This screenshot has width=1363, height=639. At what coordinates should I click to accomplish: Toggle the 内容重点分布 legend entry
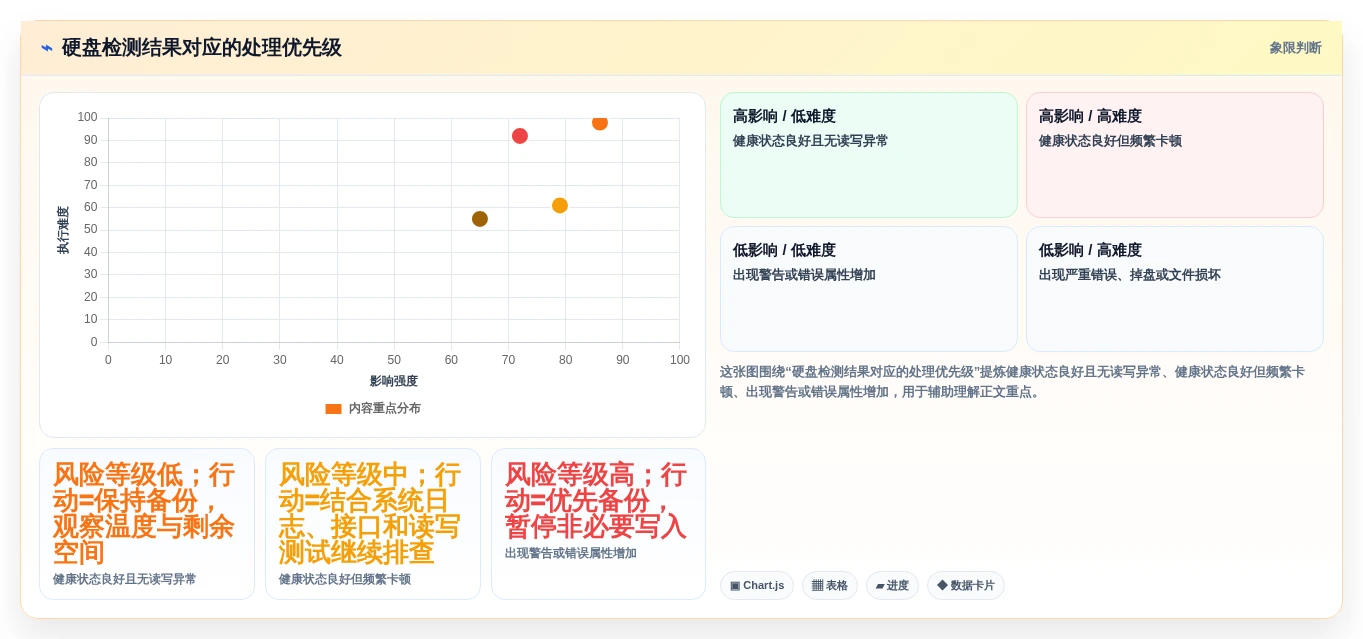click(x=373, y=408)
